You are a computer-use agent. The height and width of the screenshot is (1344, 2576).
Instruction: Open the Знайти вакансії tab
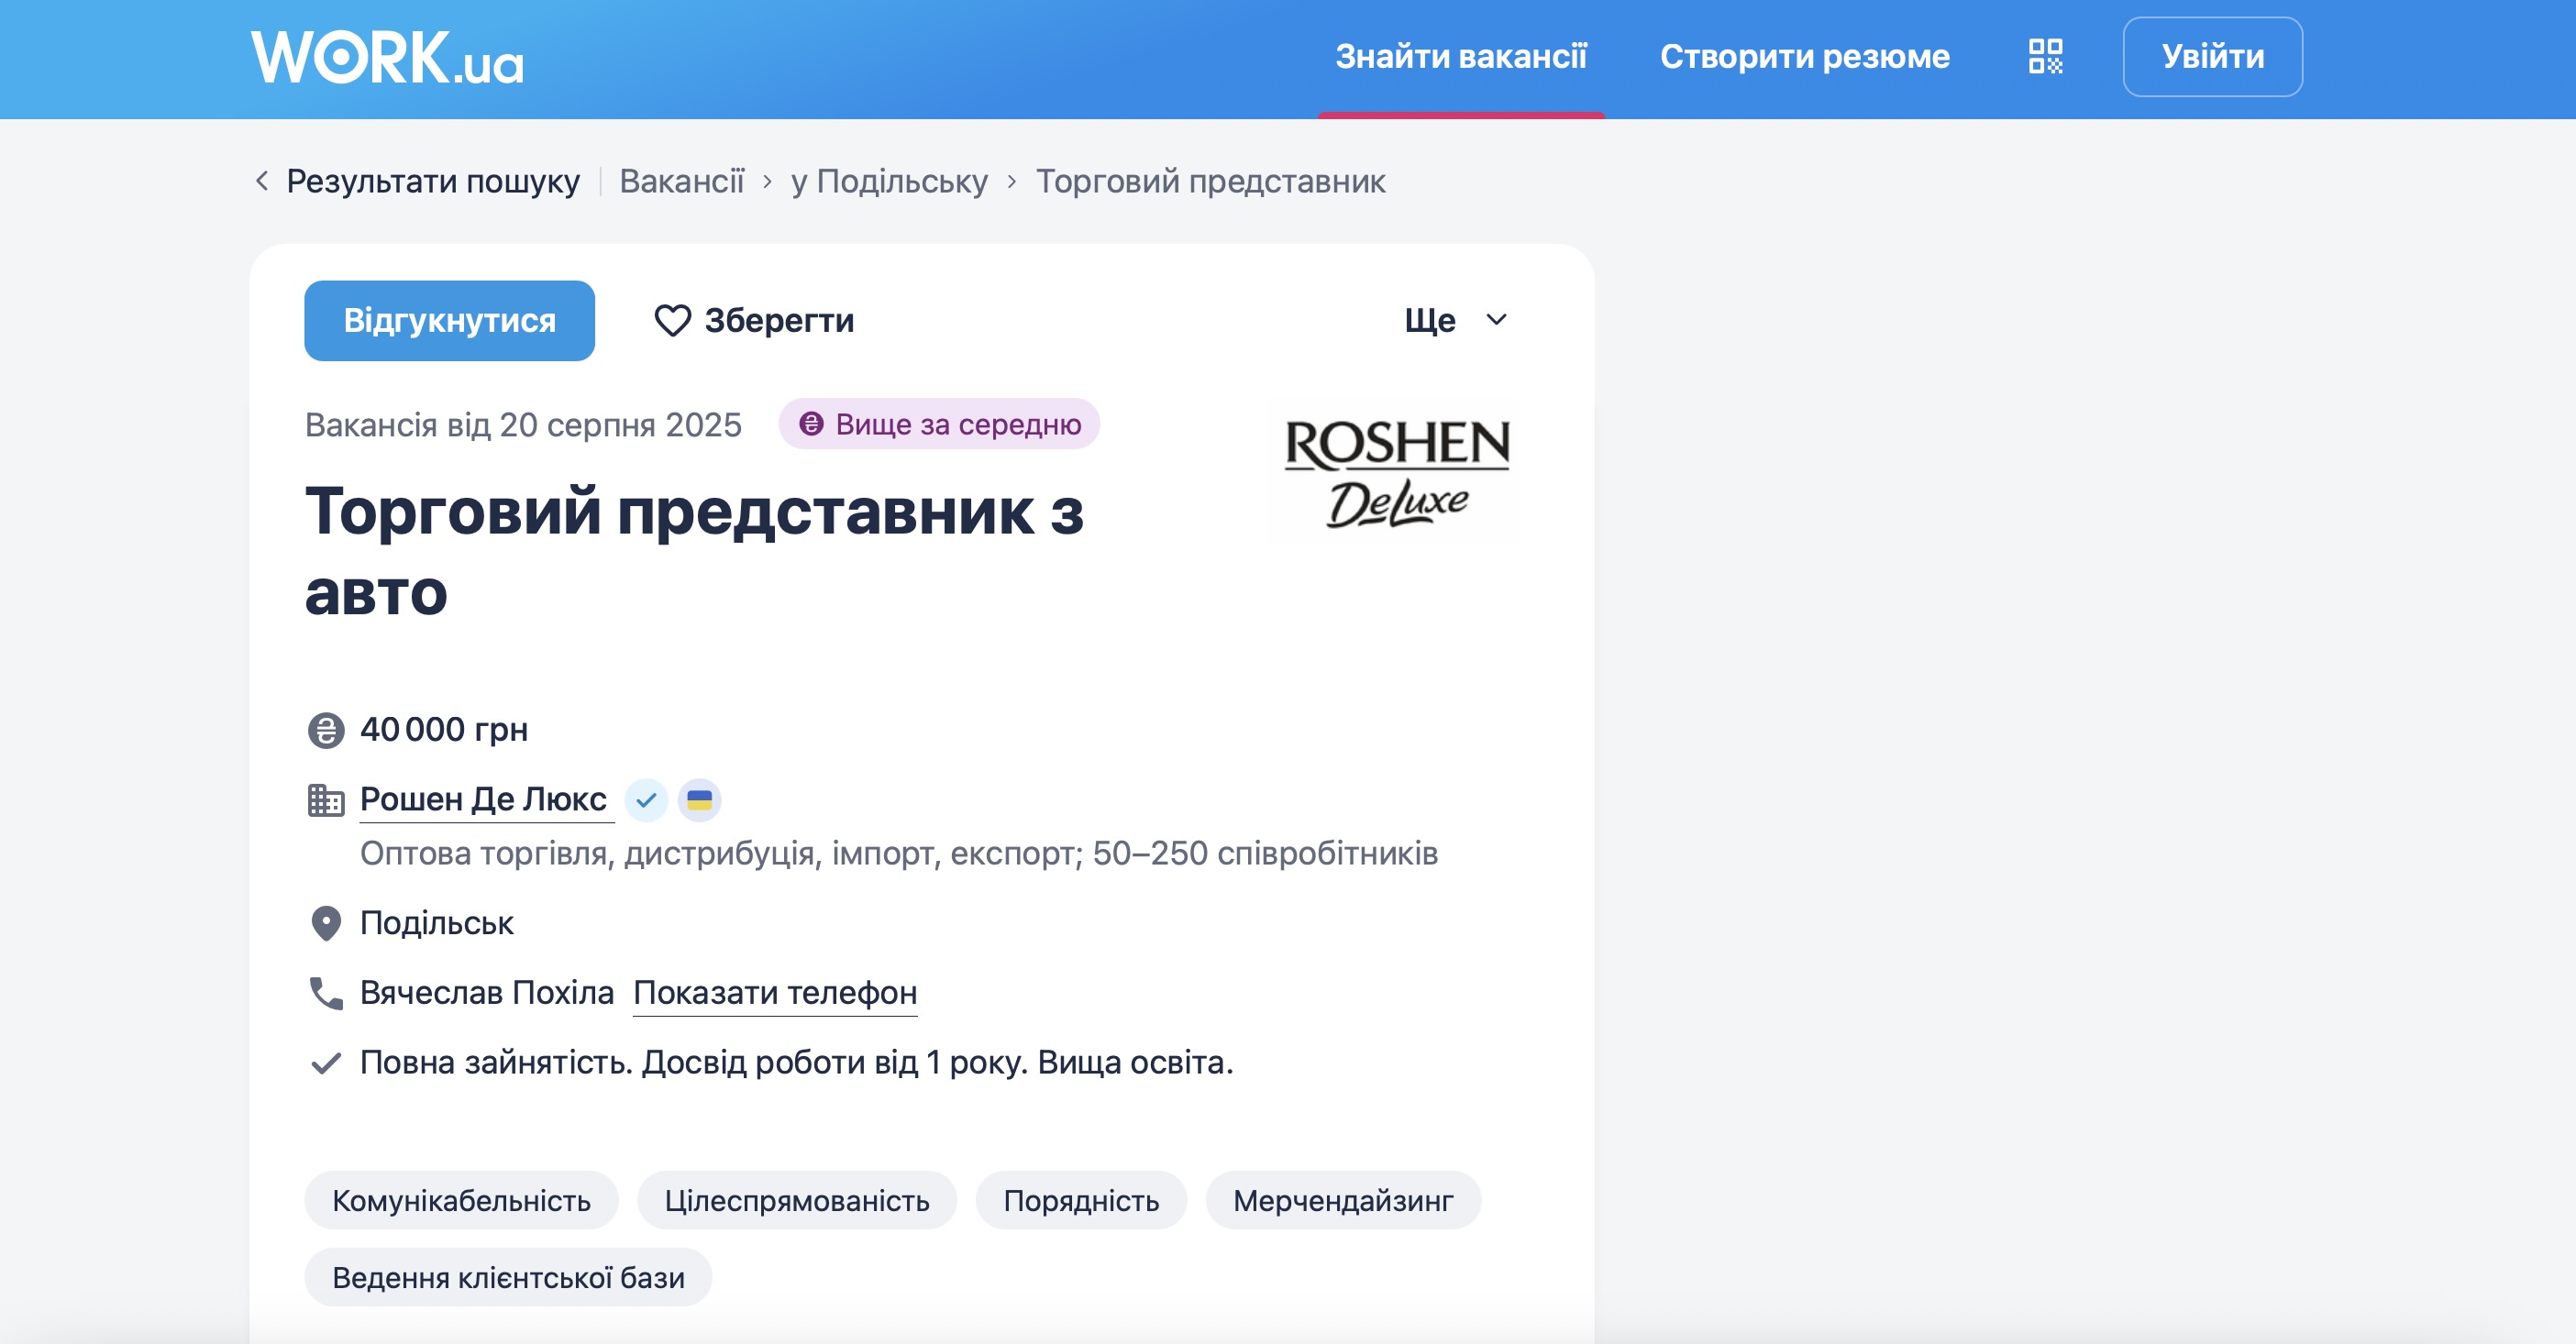[1461, 57]
